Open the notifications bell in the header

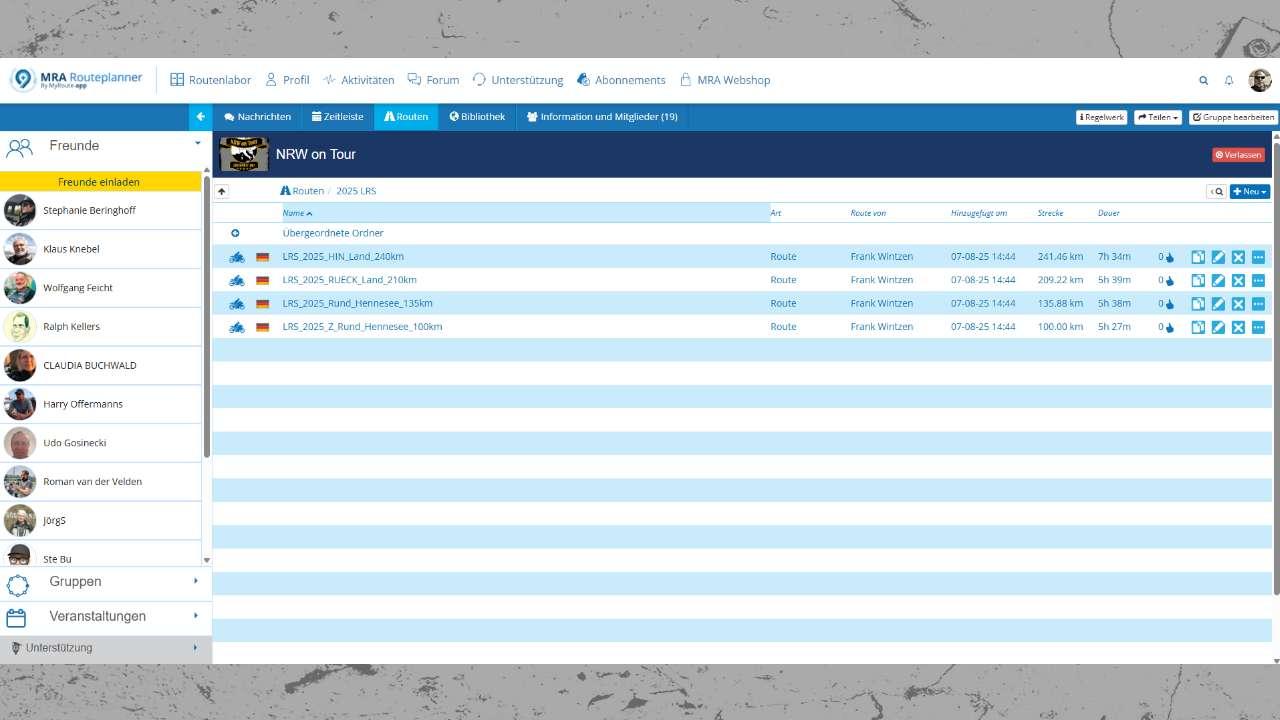coord(1230,79)
